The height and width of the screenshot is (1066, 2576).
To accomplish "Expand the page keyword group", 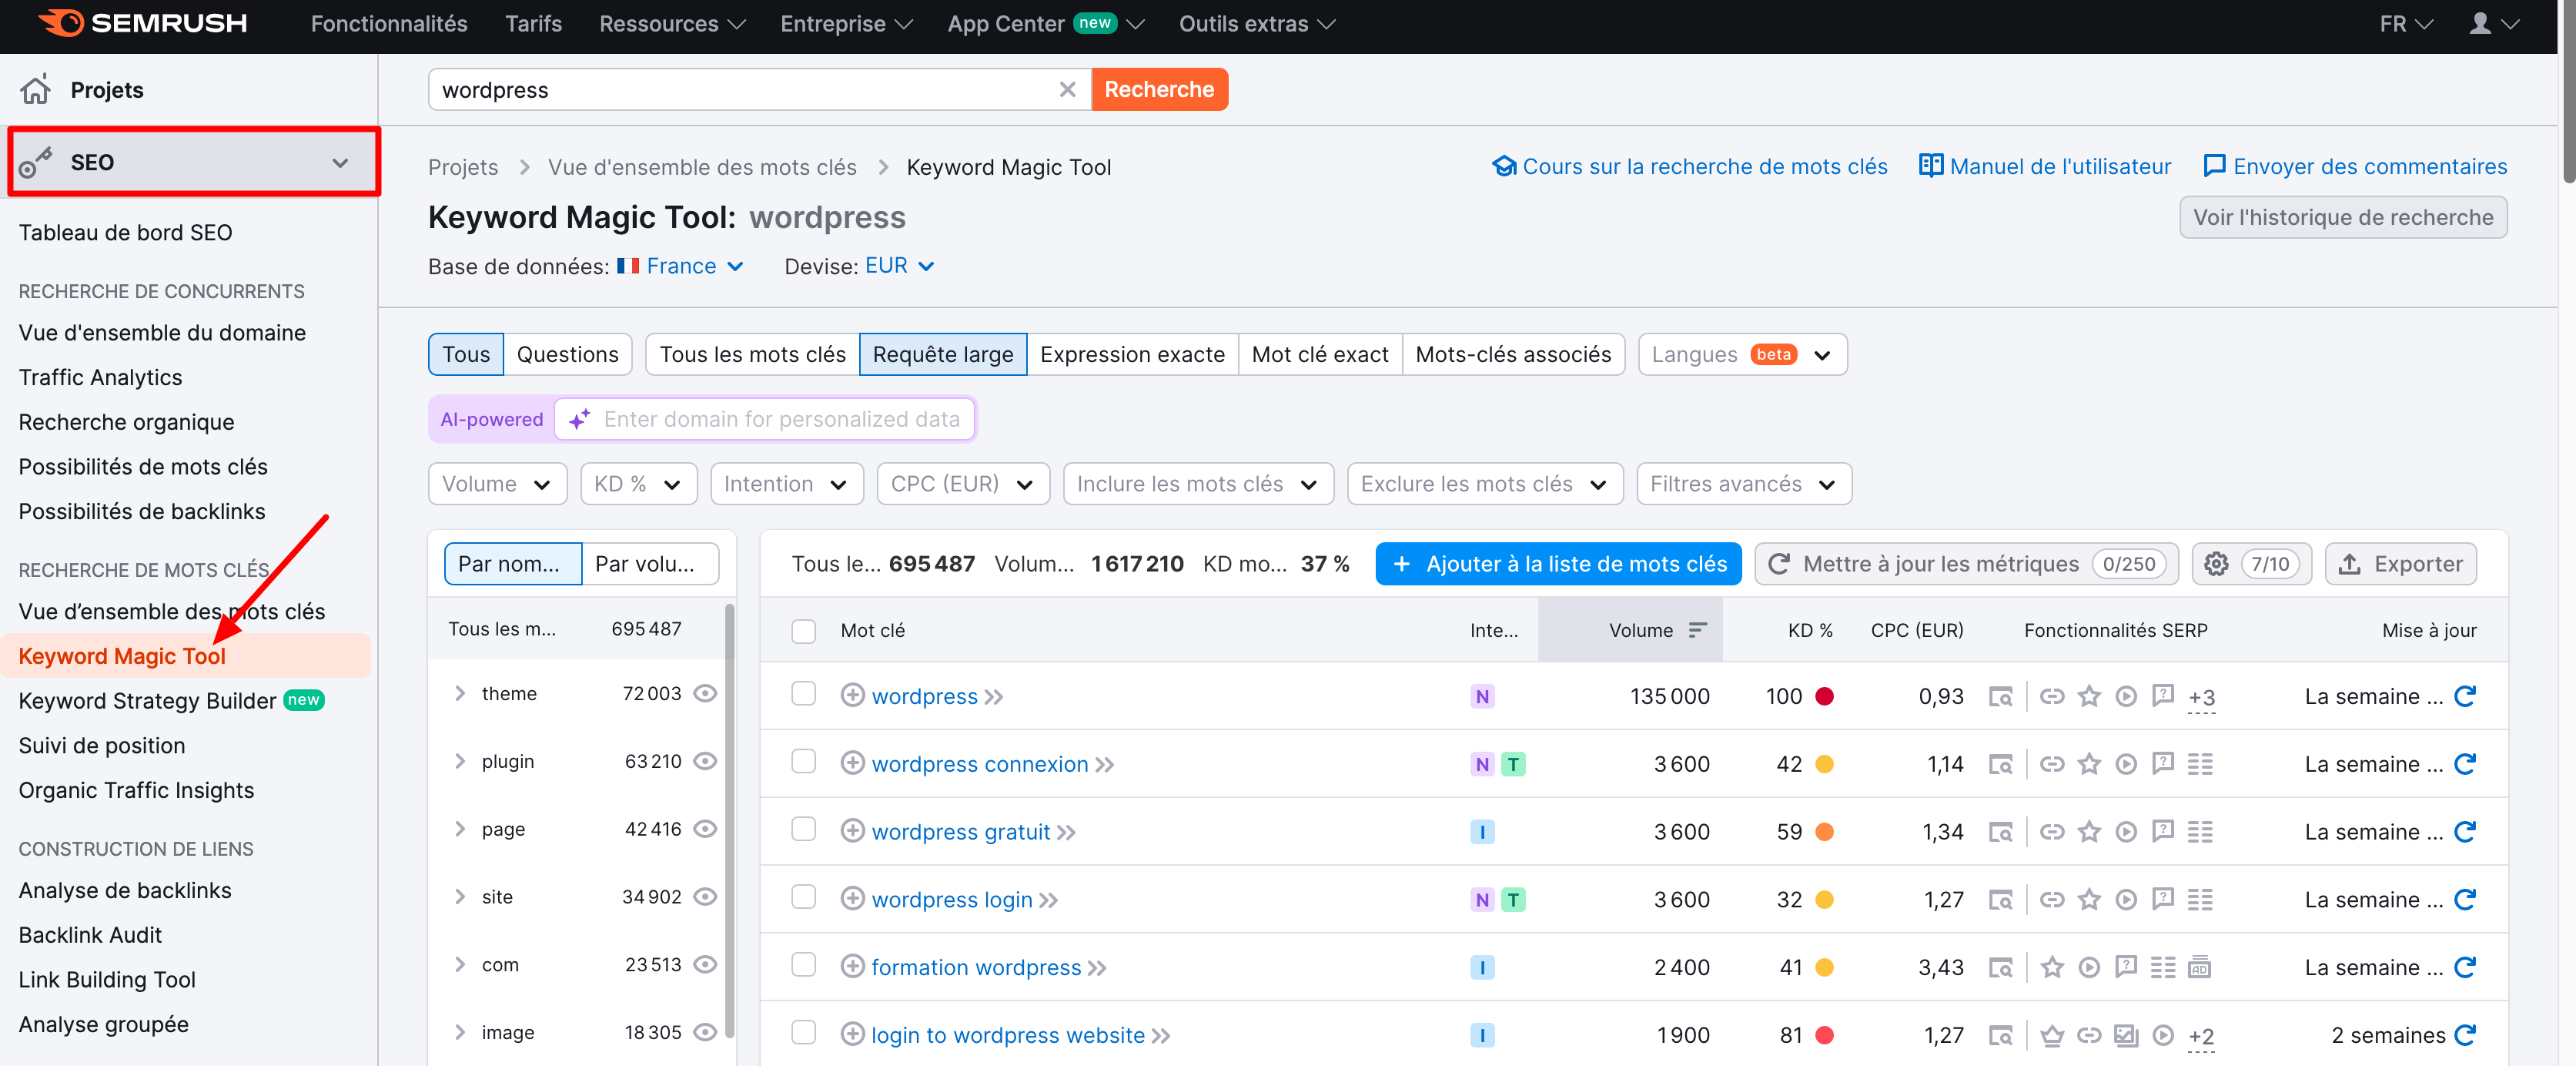I will [x=460, y=829].
